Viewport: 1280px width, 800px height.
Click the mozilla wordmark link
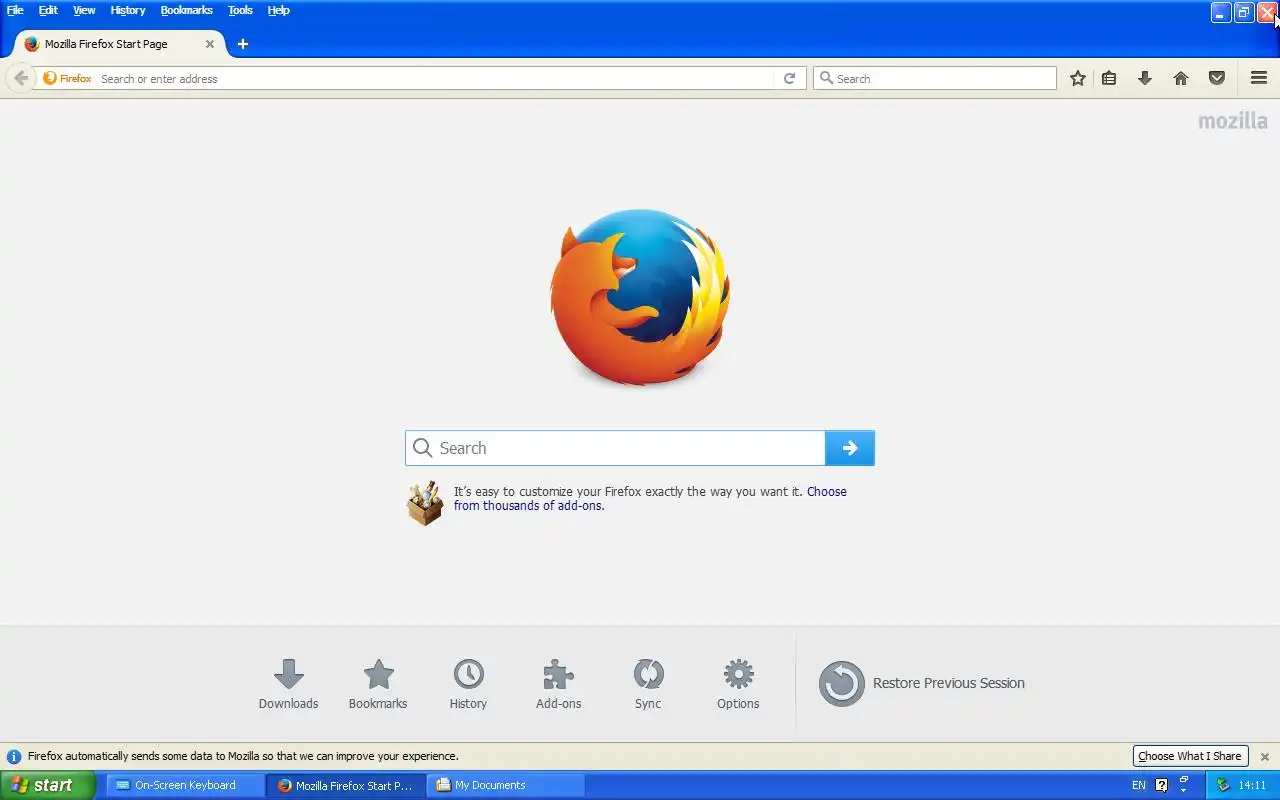tap(1233, 121)
